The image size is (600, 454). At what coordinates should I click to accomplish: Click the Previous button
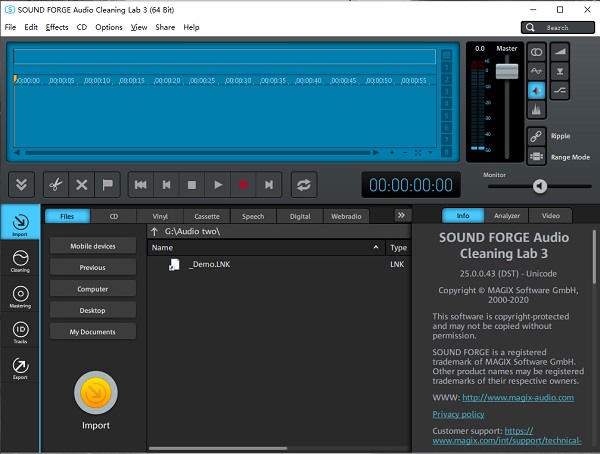(93, 268)
